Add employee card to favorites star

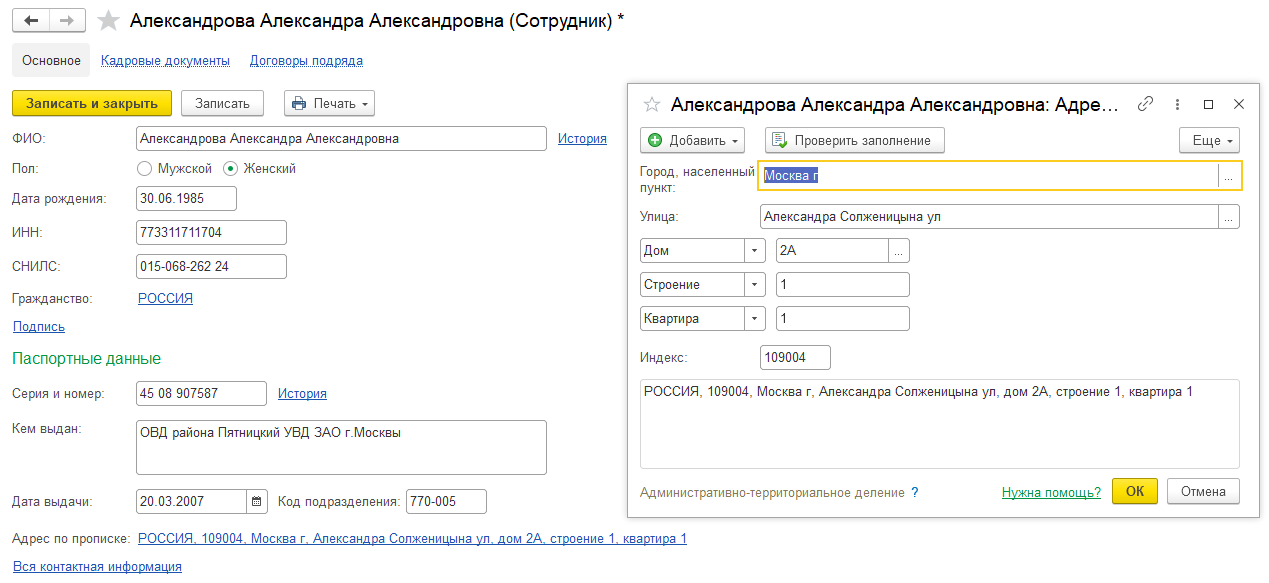pyautogui.click(x=109, y=21)
